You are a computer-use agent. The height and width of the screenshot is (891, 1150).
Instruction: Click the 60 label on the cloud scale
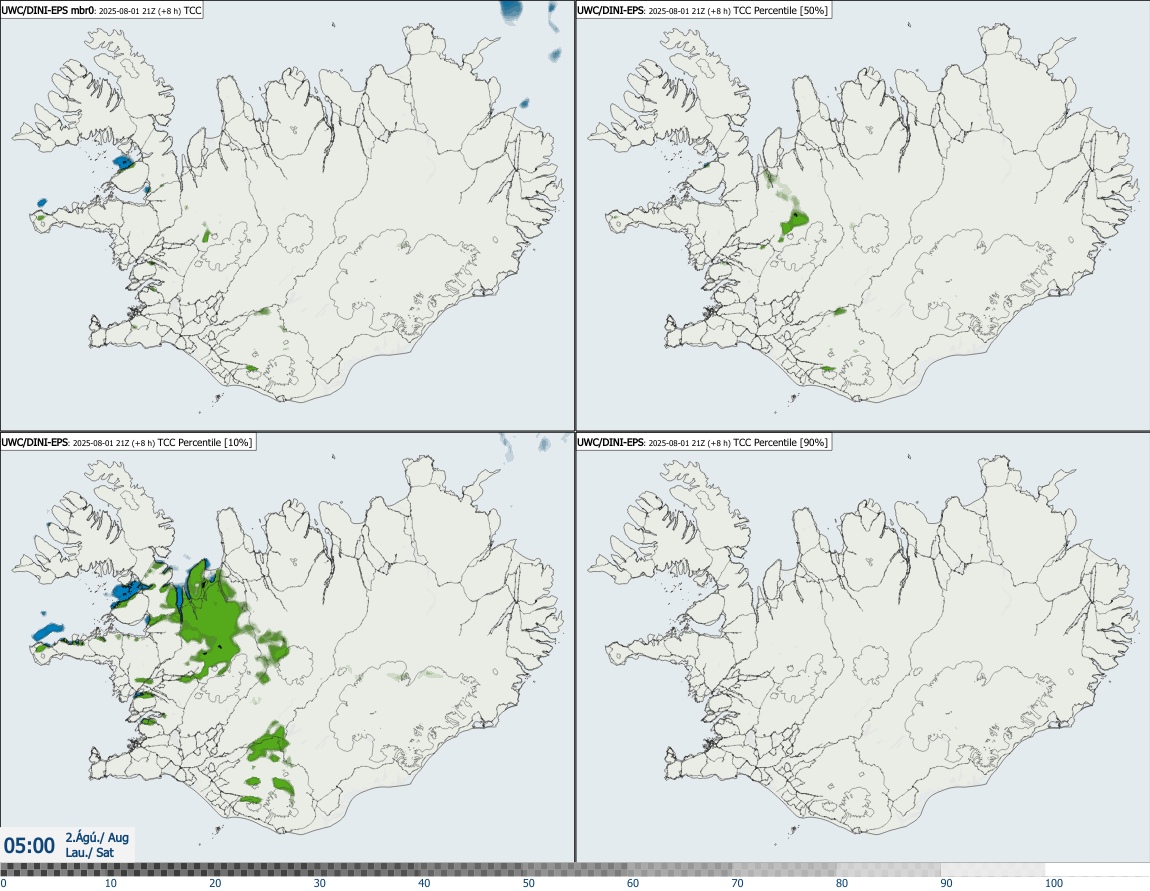633,883
